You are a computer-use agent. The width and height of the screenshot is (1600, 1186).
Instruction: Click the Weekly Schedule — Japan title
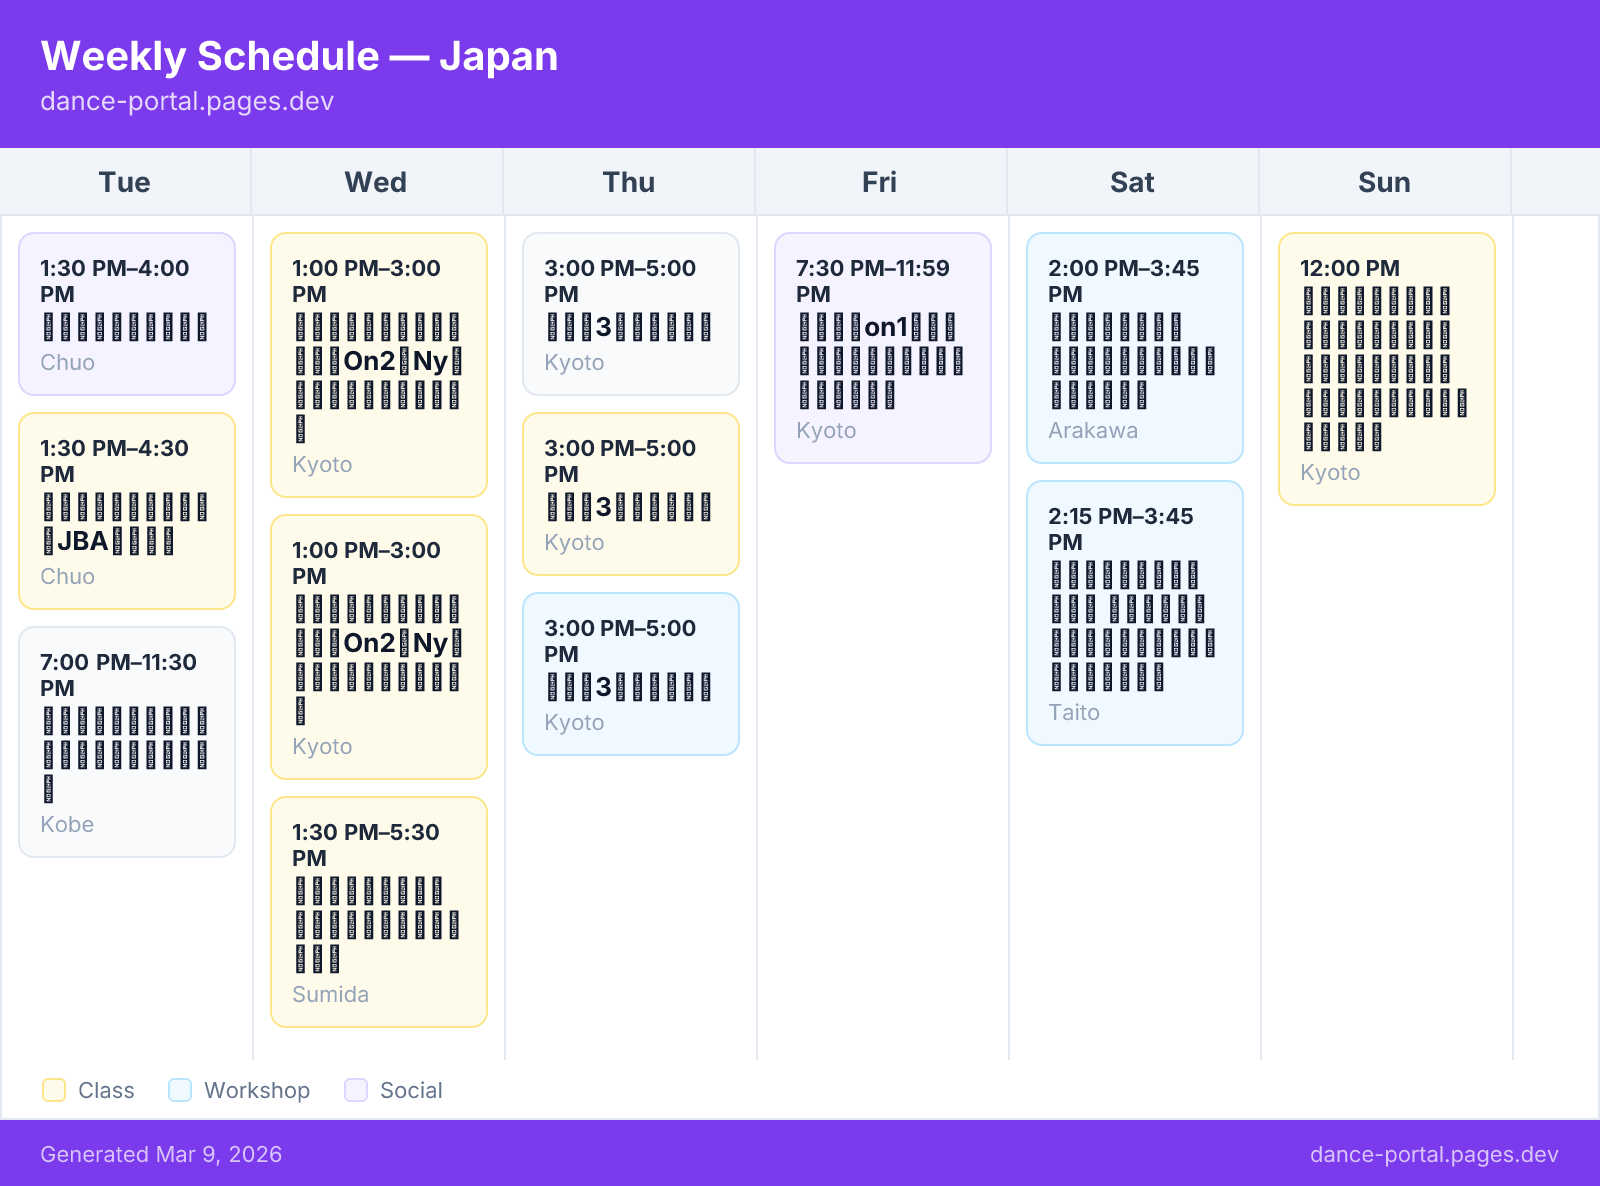[299, 56]
